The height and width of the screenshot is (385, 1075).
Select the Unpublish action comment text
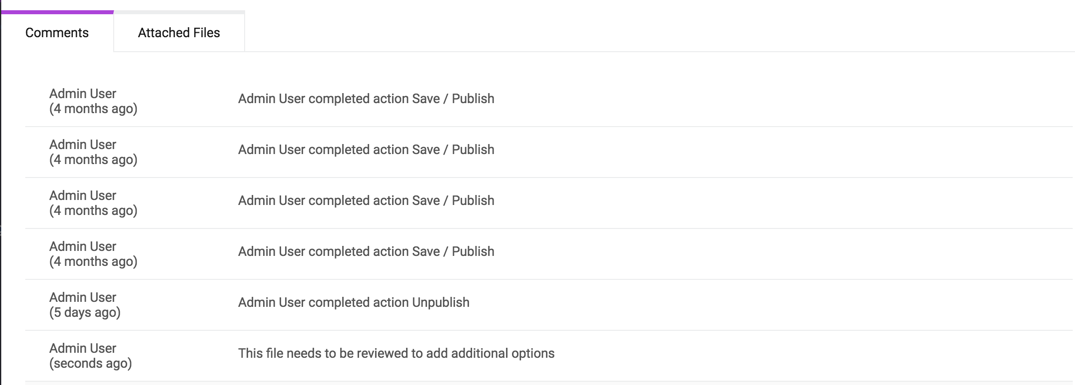pyautogui.click(x=354, y=302)
